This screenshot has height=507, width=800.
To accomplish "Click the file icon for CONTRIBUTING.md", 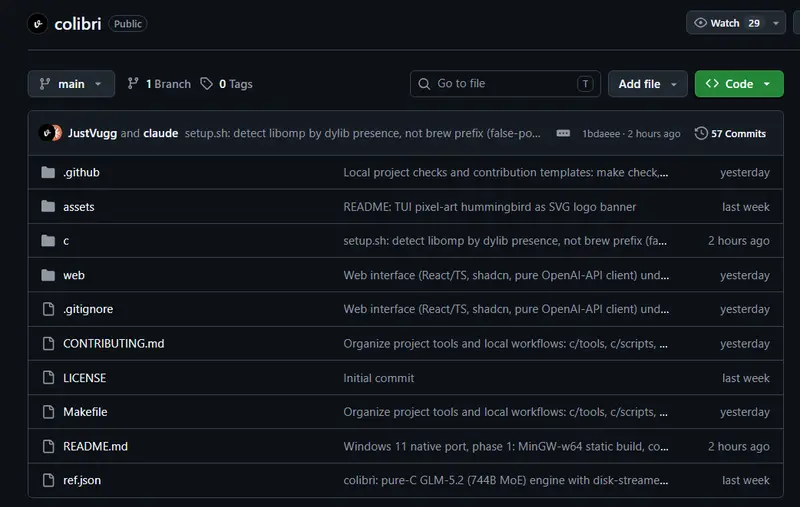I will point(48,343).
